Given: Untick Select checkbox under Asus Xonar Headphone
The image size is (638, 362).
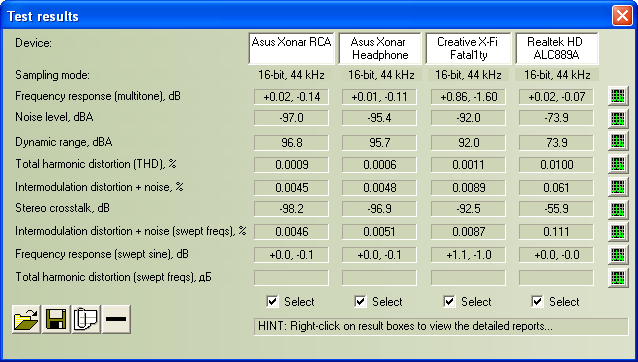Looking at the screenshot, I should (360, 301).
